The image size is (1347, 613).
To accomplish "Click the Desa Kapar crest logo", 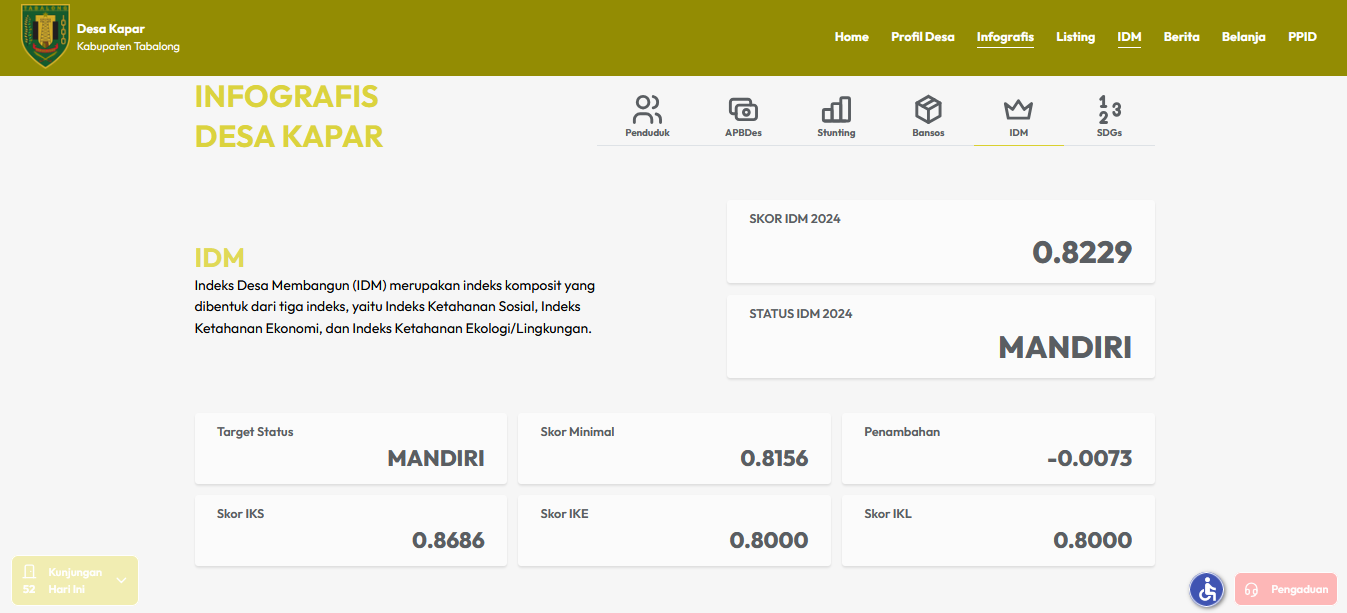I will 46,37.
